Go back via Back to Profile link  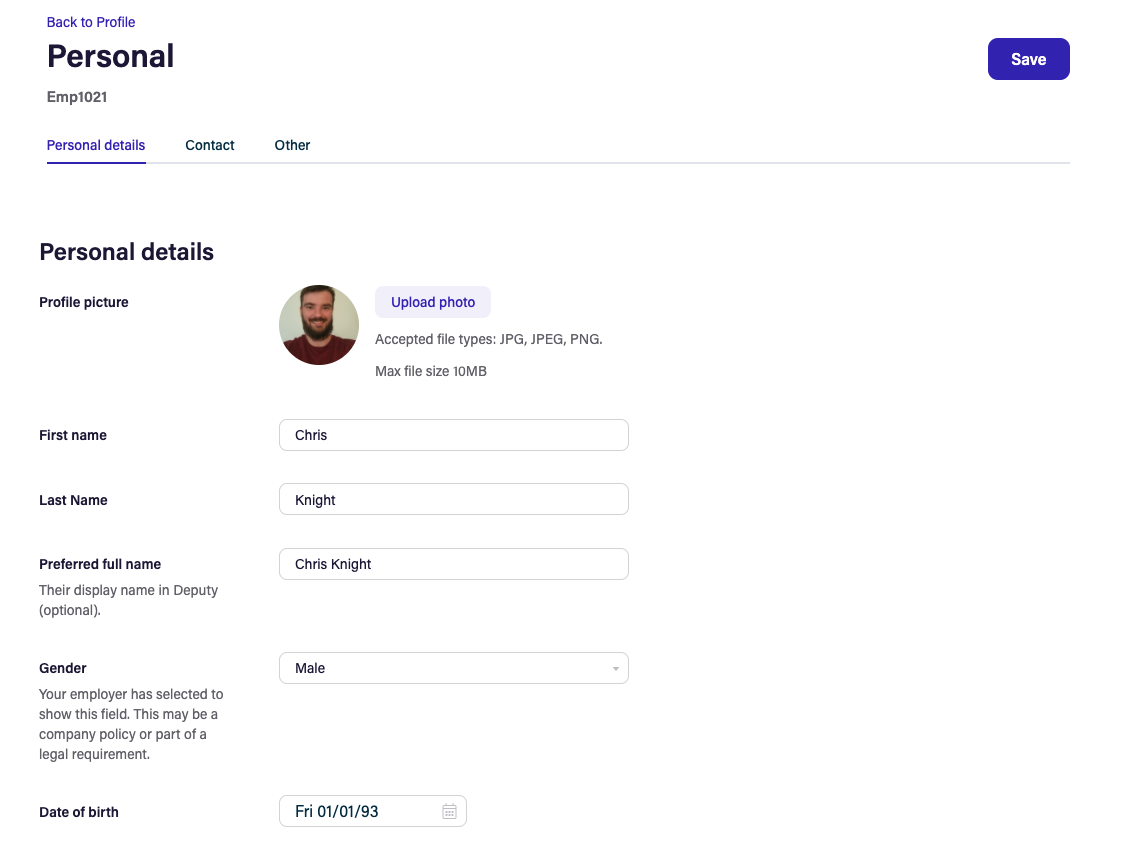click(91, 22)
